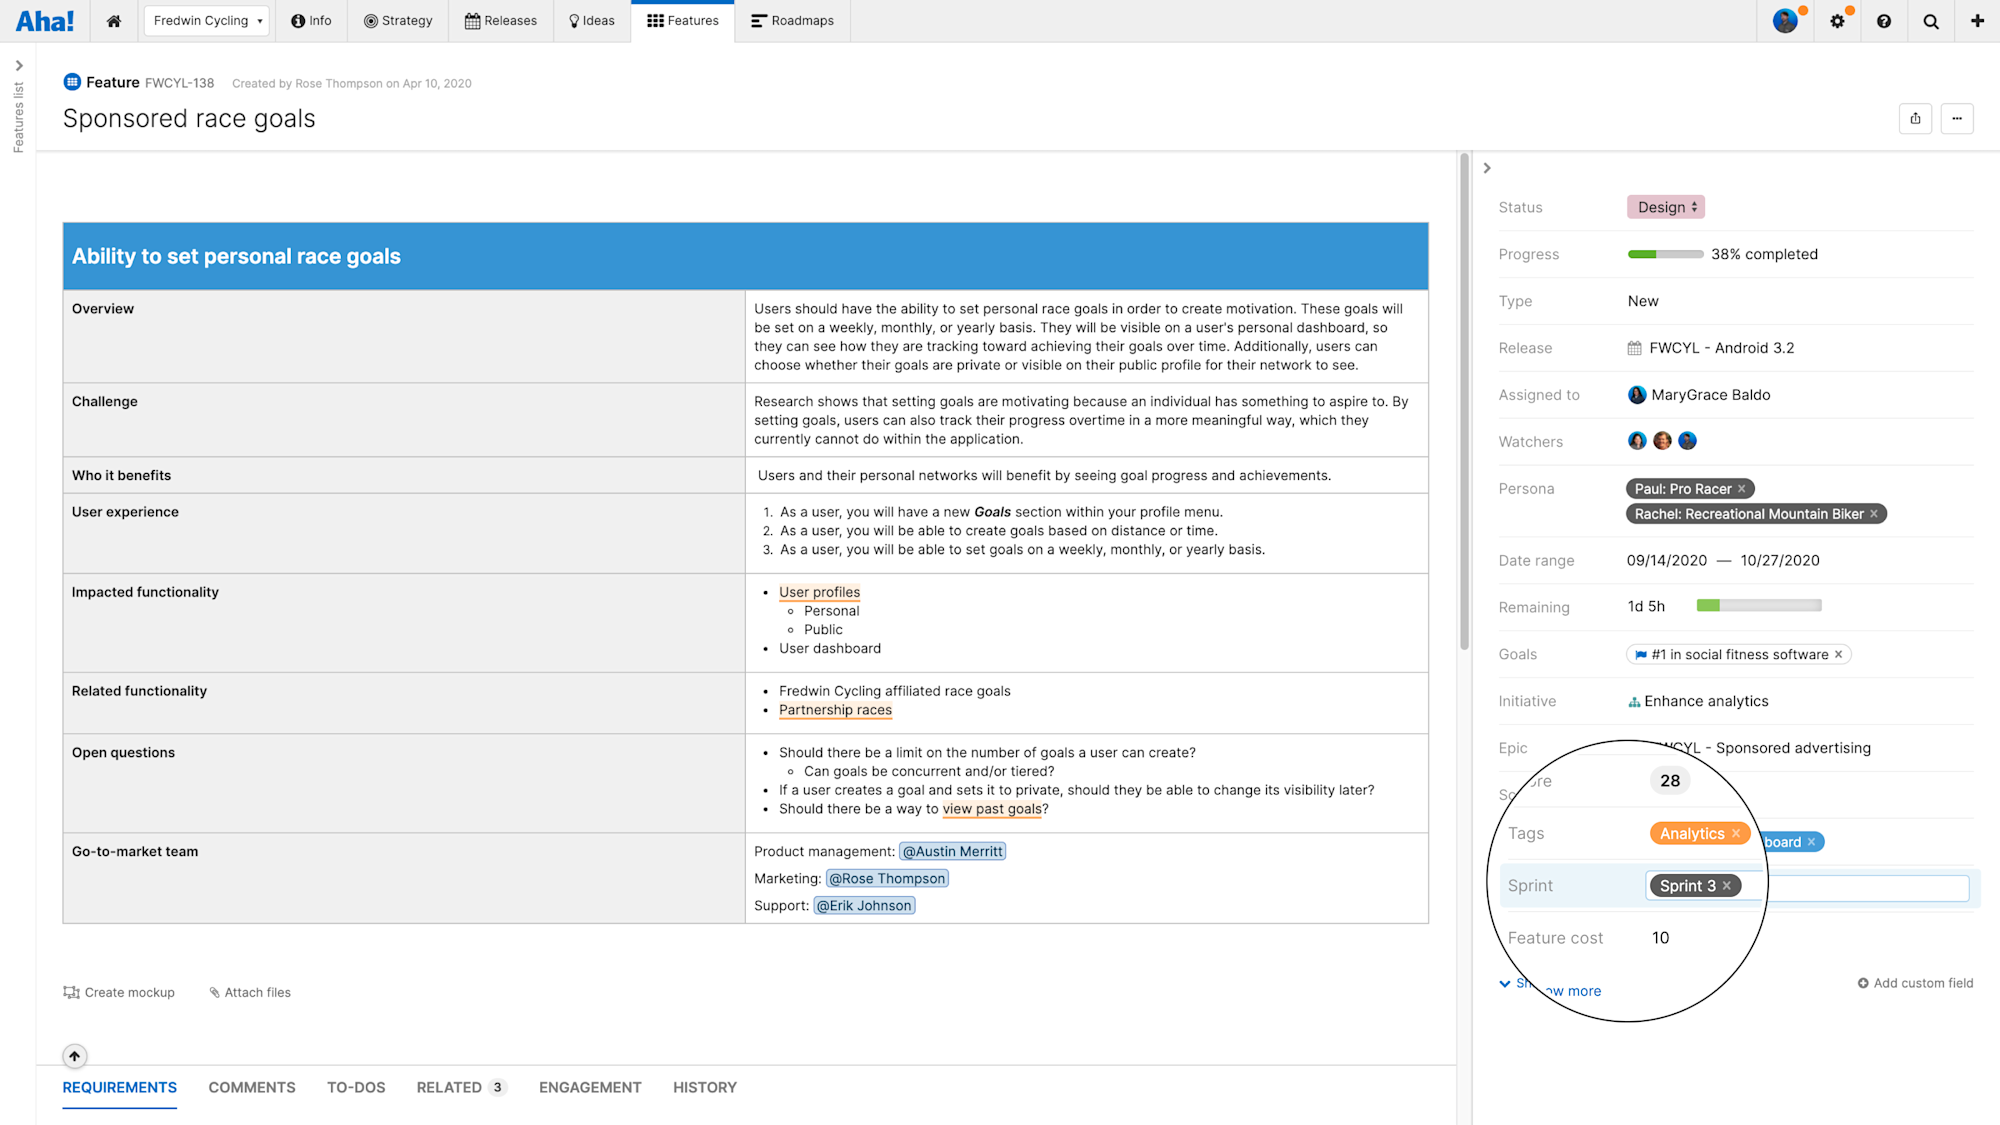Open the help question mark icon
The width and height of the screenshot is (2000, 1125).
[x=1884, y=21]
